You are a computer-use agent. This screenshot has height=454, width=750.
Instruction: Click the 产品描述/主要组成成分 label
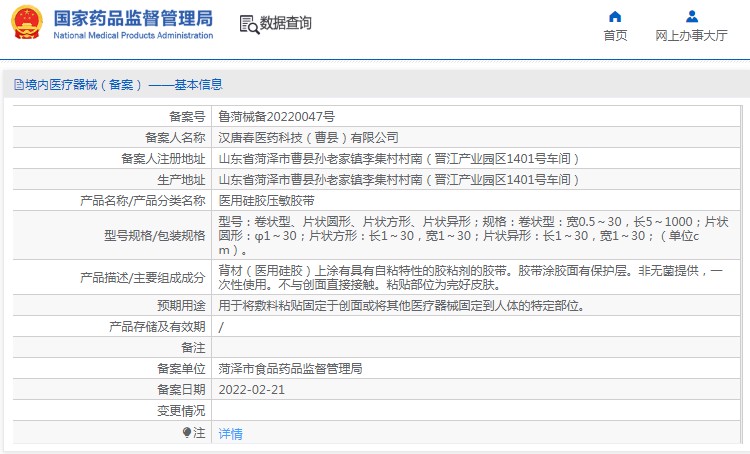click(x=143, y=277)
